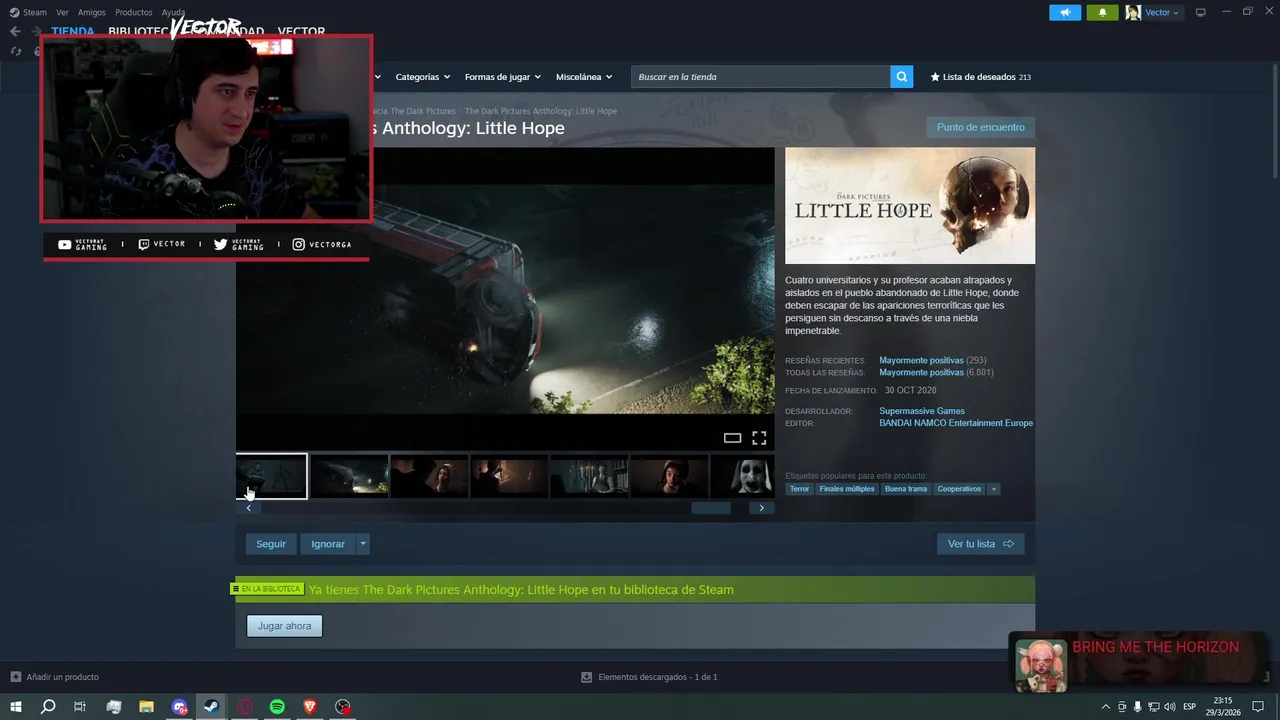Open Opera GX from the taskbar
Viewport: 1280px width, 720px height.
tap(245, 707)
